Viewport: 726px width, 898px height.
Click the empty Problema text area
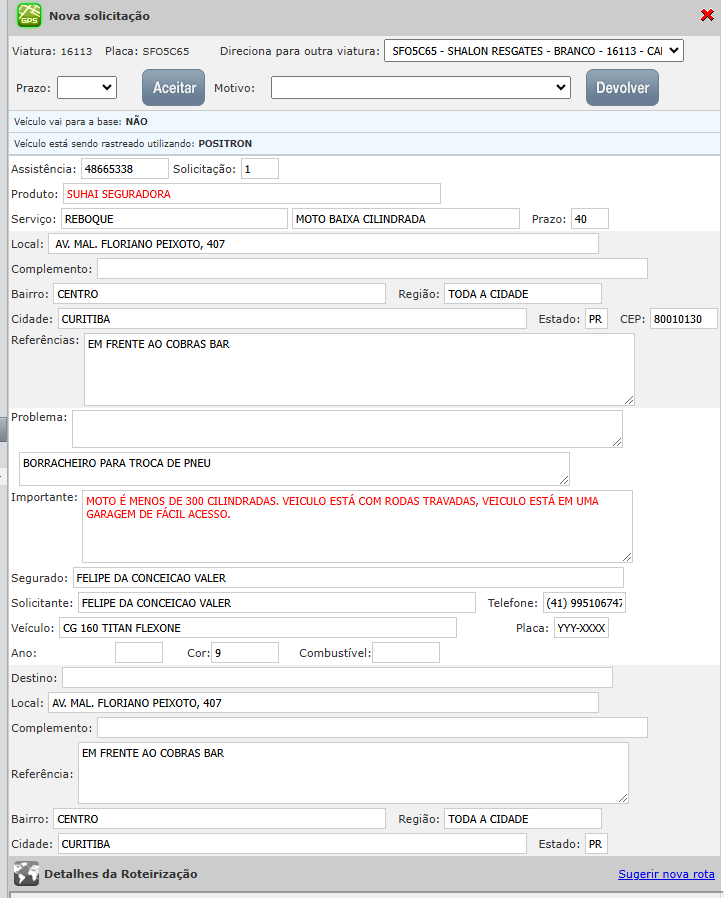[x=346, y=428]
